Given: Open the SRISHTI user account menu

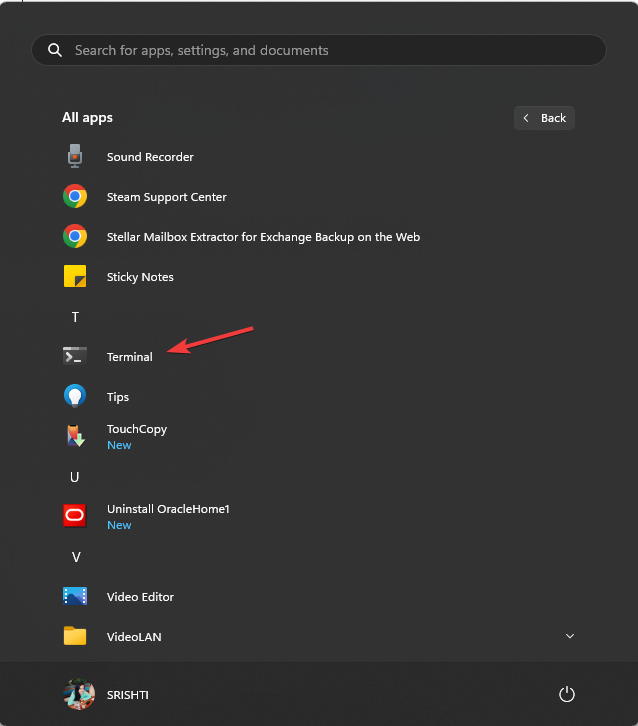Looking at the screenshot, I should [106, 695].
